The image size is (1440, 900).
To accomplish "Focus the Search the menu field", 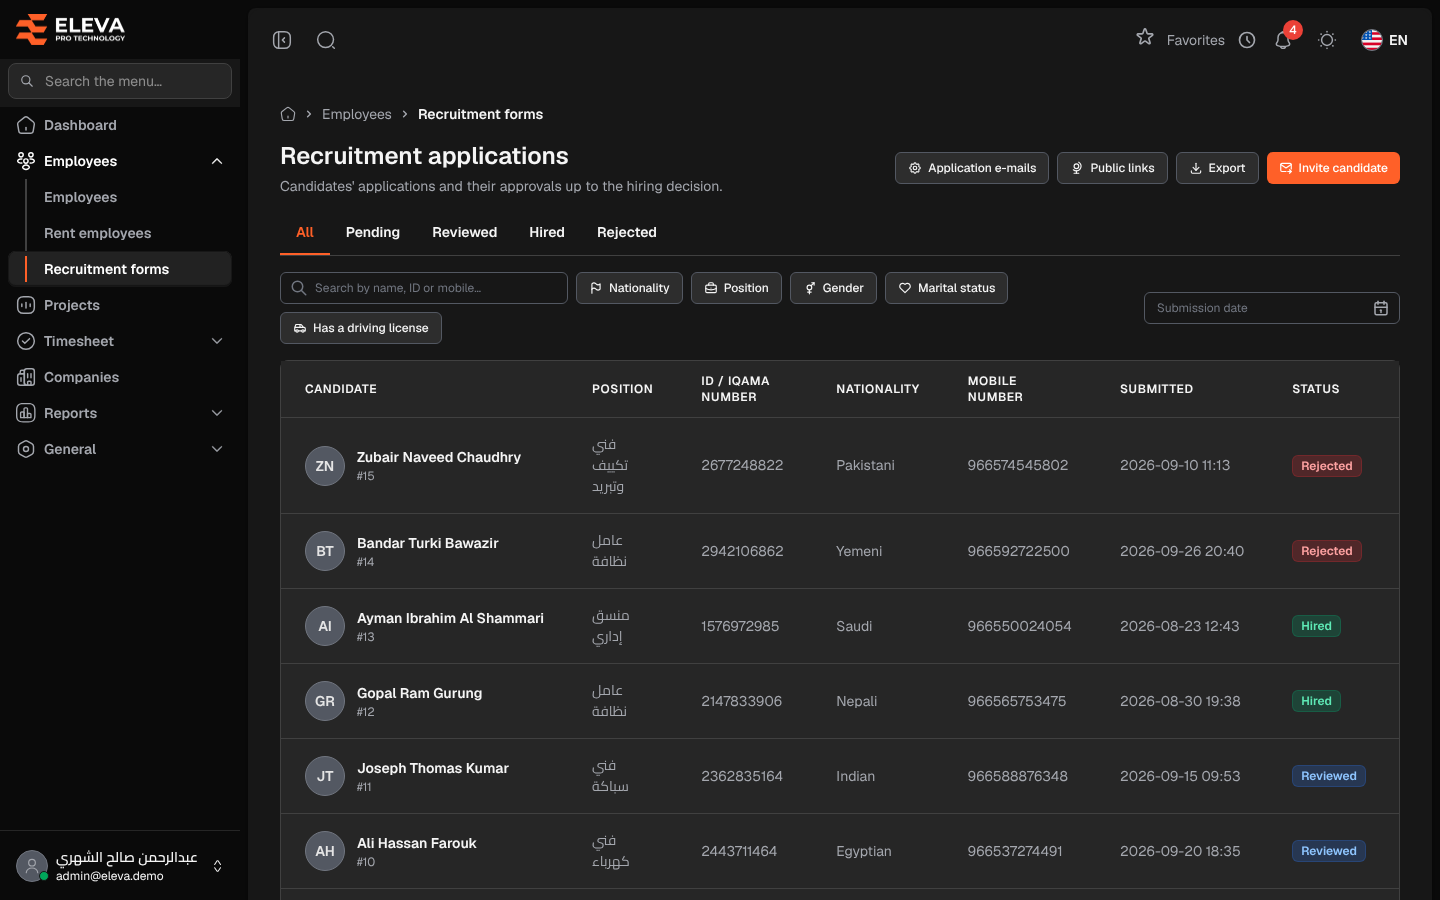I will pos(120,81).
